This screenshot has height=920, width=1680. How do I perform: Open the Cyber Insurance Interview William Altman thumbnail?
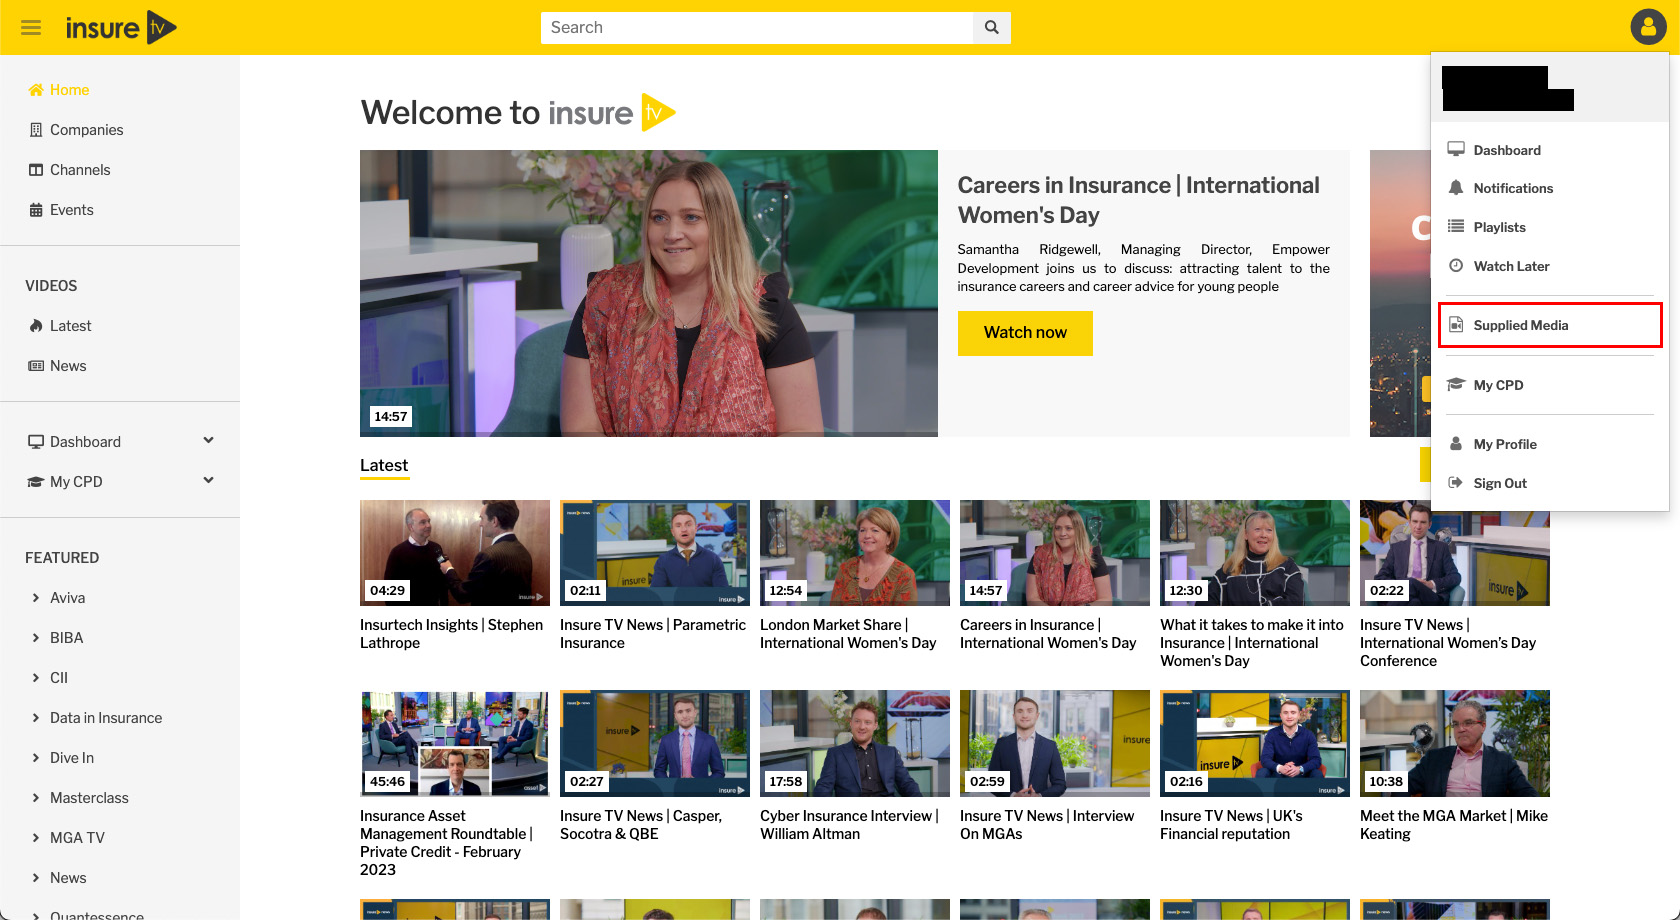(855, 743)
